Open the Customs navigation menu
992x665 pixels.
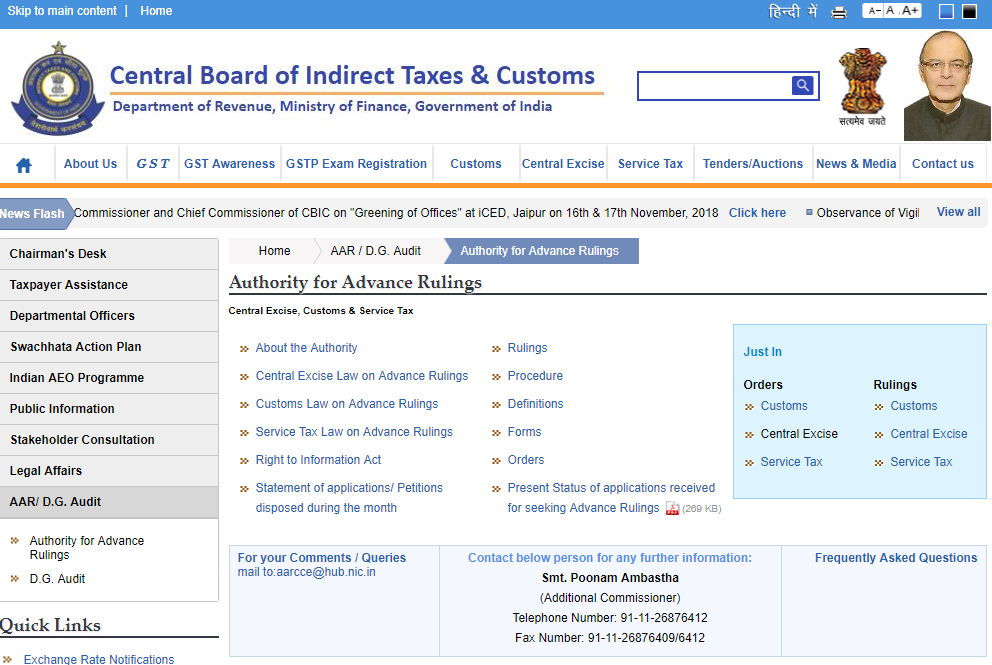click(476, 164)
